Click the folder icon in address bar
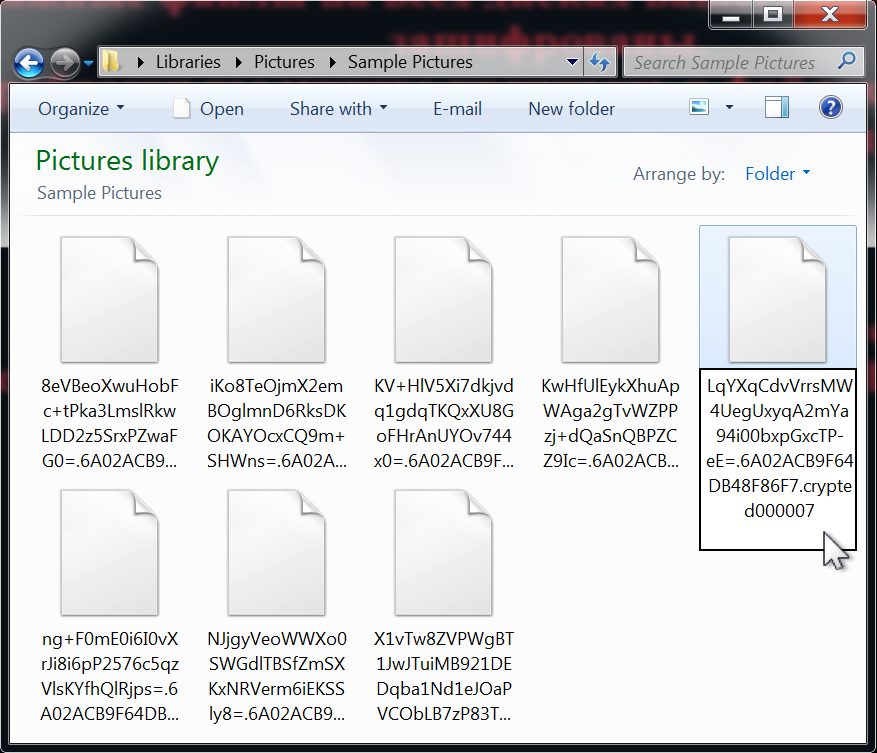Screen dimensions: 877x753 [x=112, y=62]
